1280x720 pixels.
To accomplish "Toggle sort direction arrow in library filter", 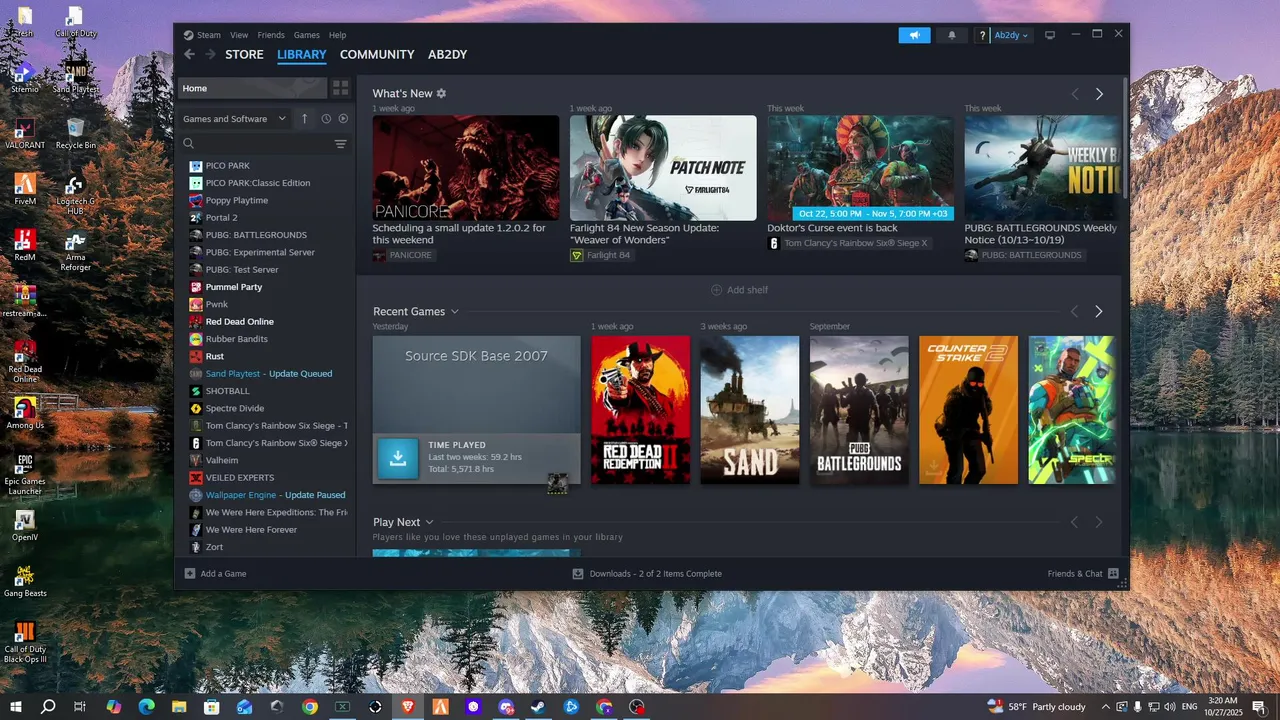I will (305, 118).
